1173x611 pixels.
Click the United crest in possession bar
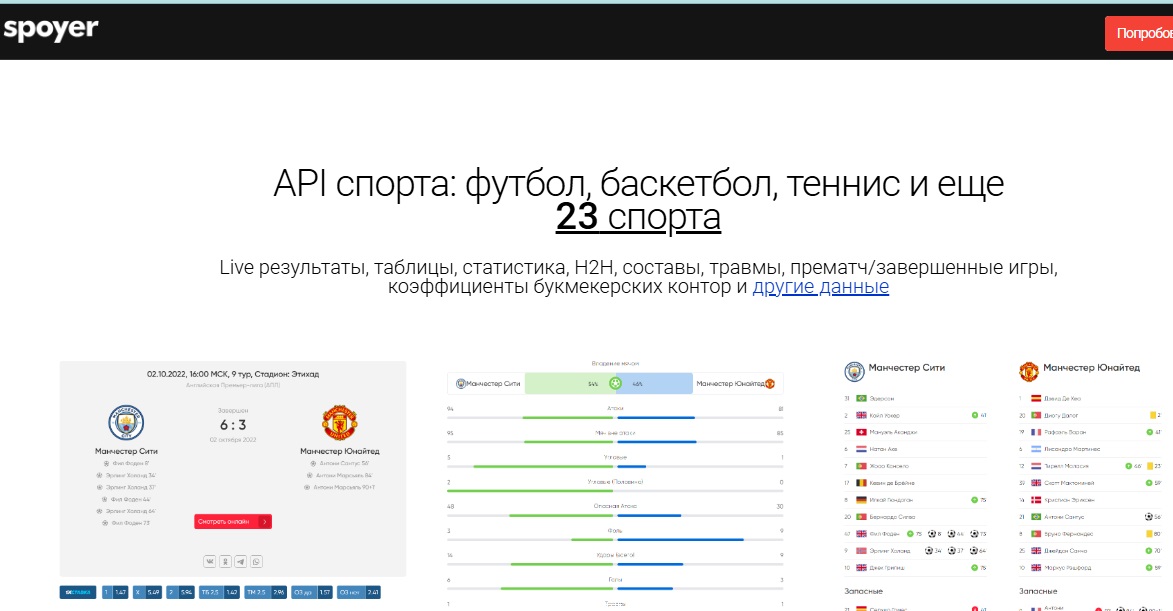pyautogui.click(x=770, y=384)
